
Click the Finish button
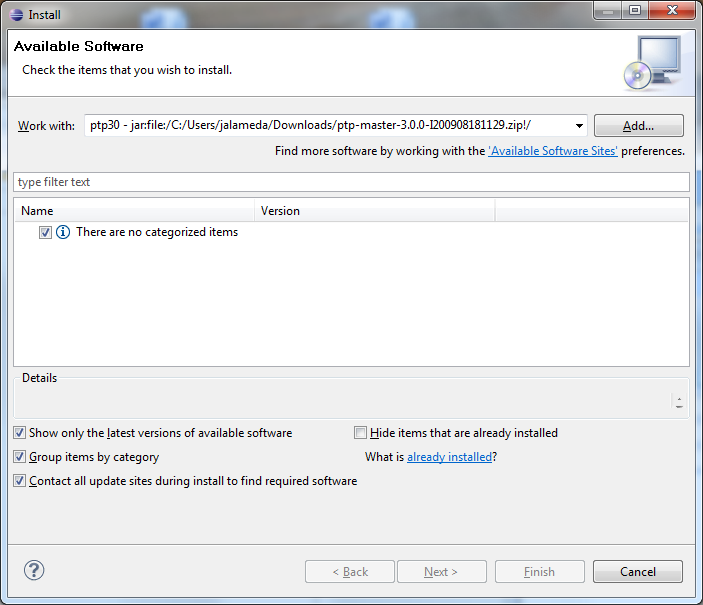(x=539, y=571)
